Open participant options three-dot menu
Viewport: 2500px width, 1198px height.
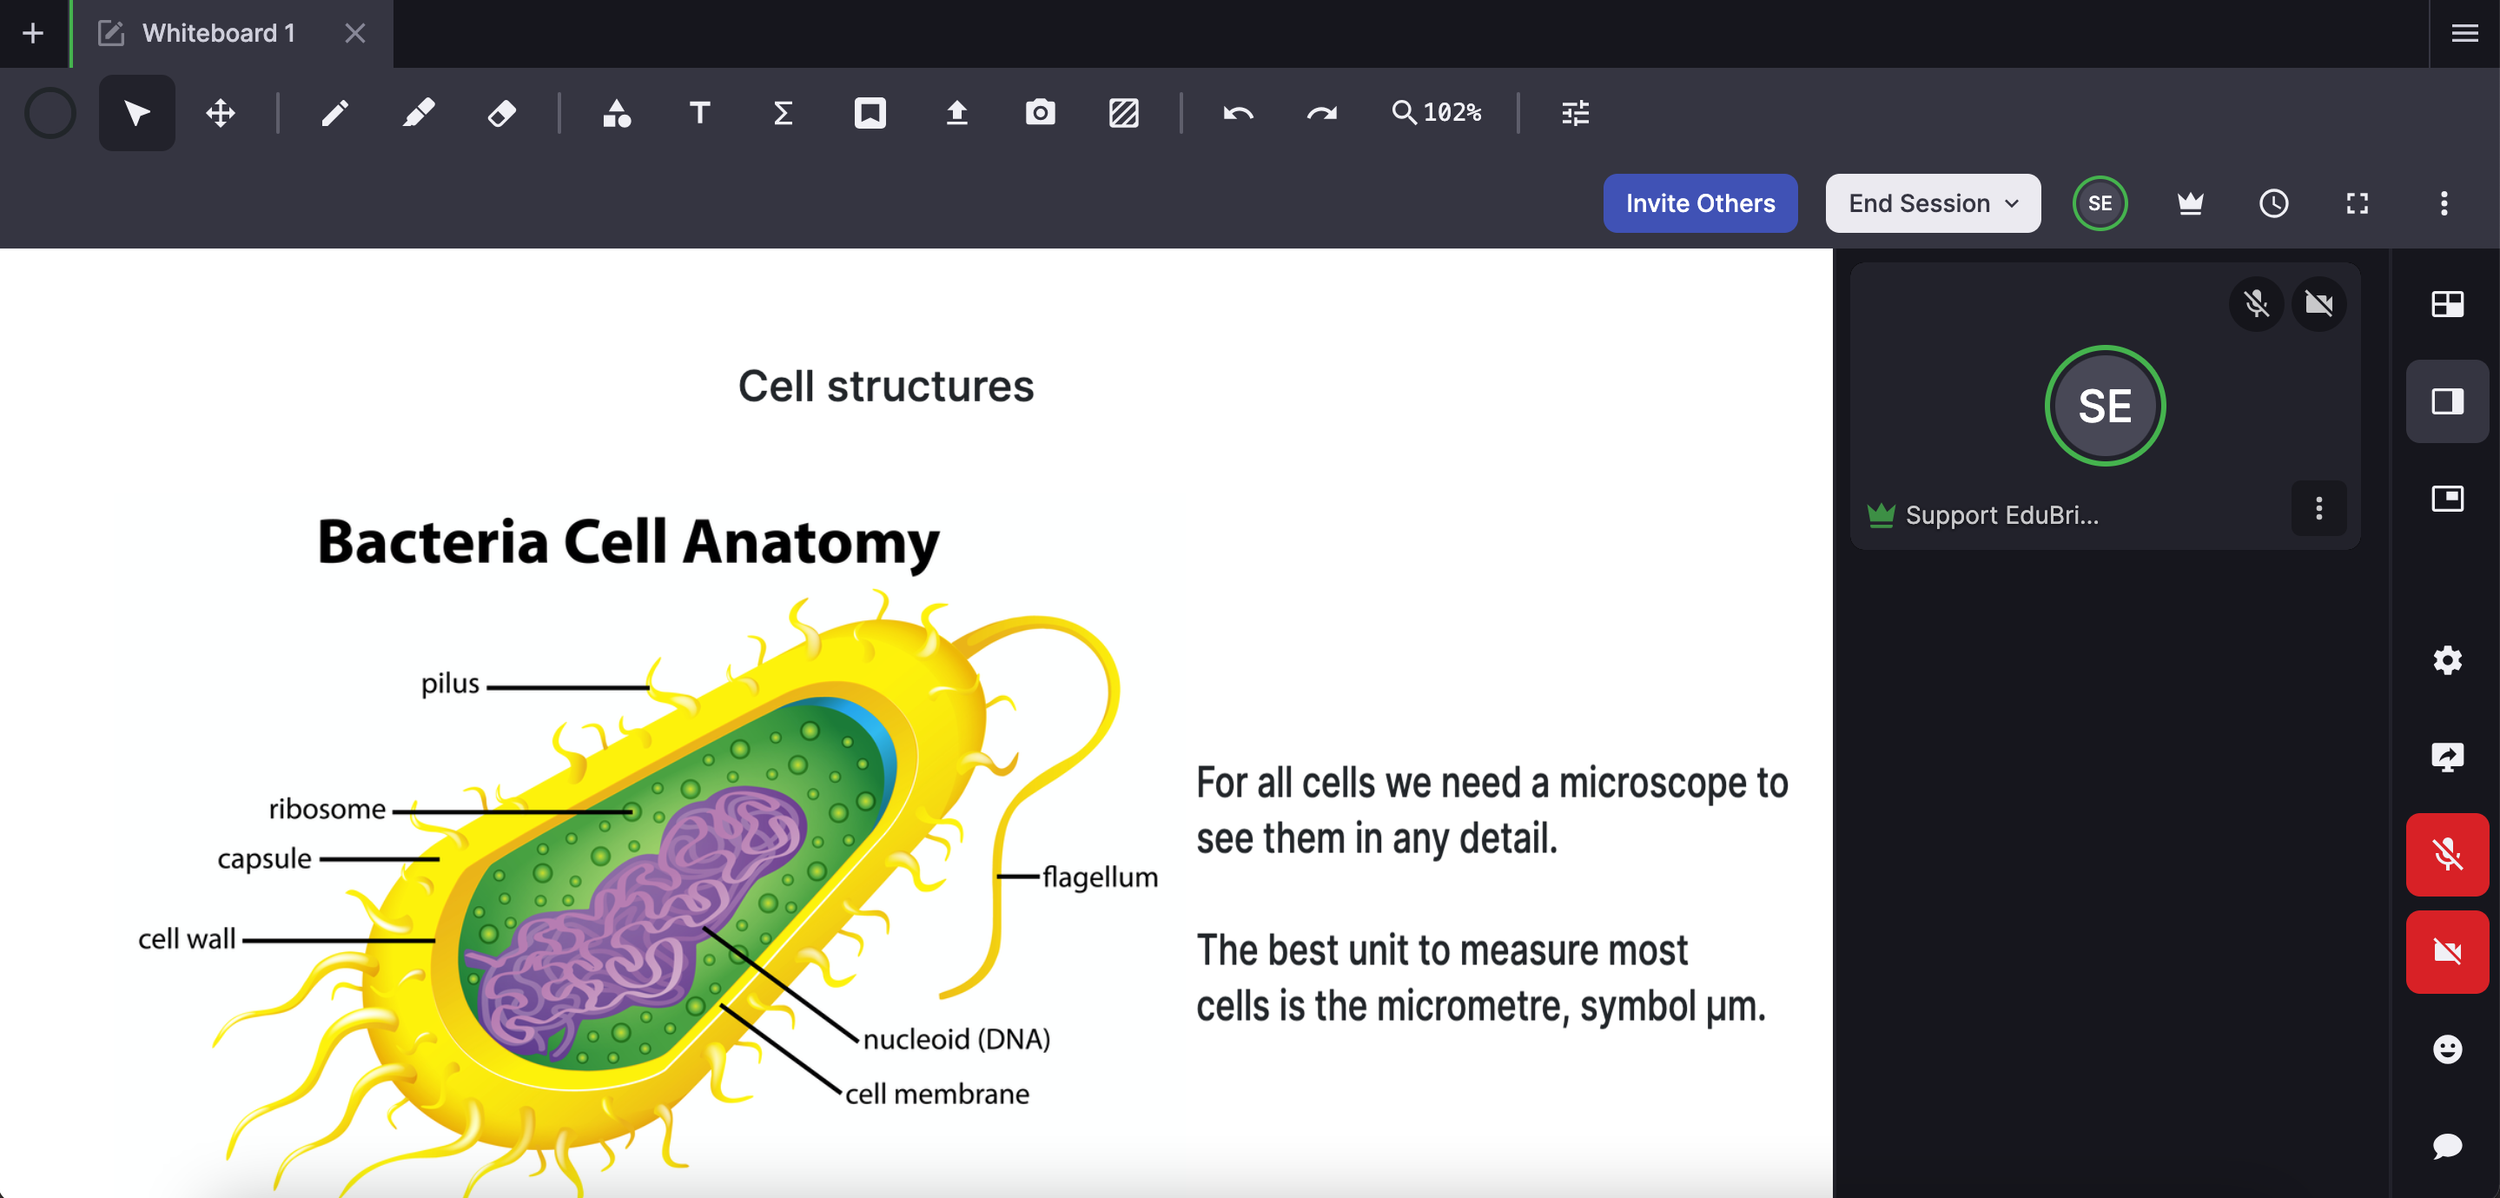2318,509
